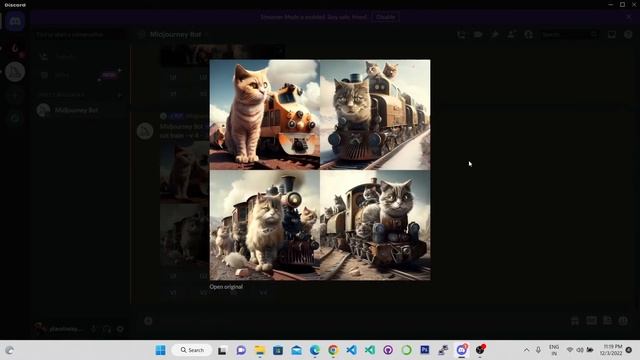Open Discord help icon in header

pos(628,35)
